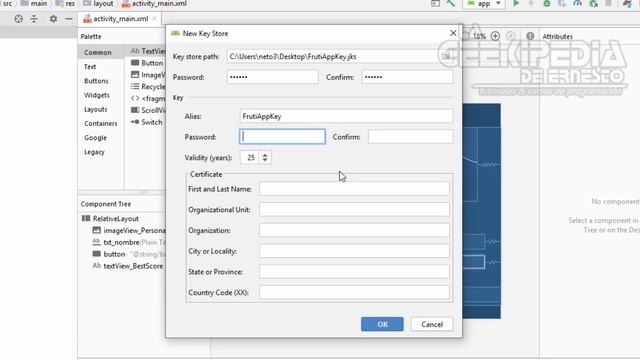Click the Alias field containing FrutiAppKey

point(346,116)
